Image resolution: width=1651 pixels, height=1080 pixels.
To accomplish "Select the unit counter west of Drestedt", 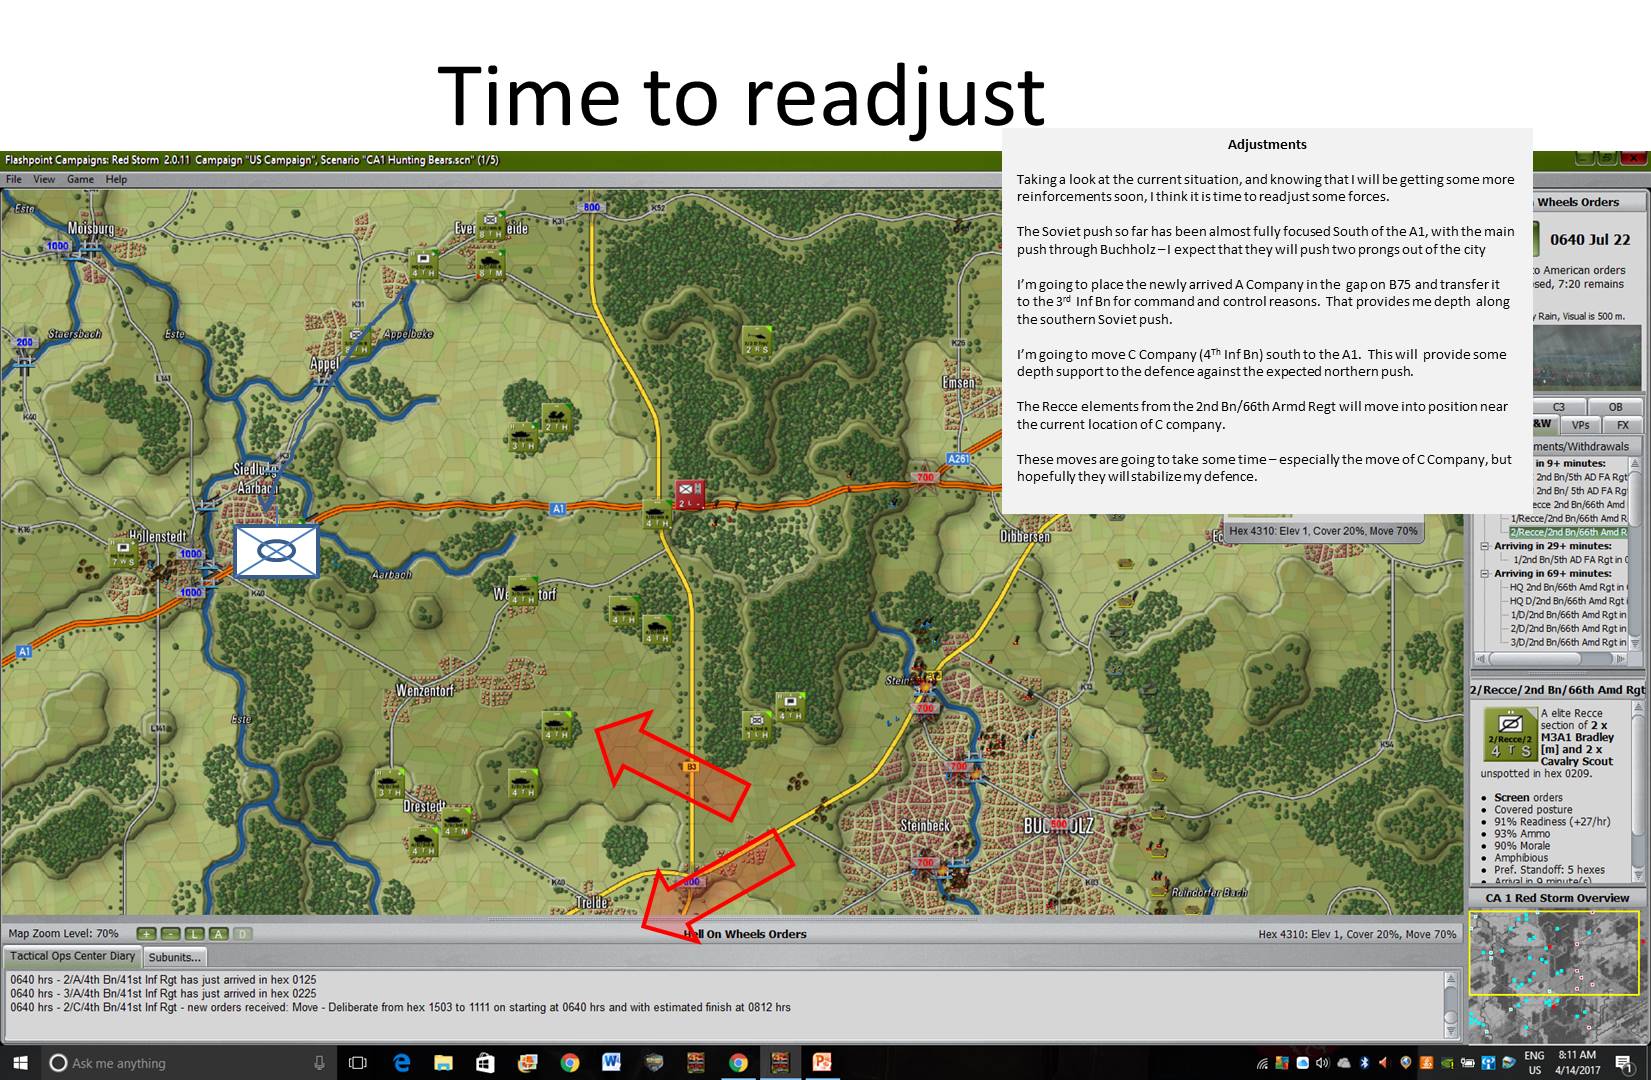I will click(x=390, y=783).
